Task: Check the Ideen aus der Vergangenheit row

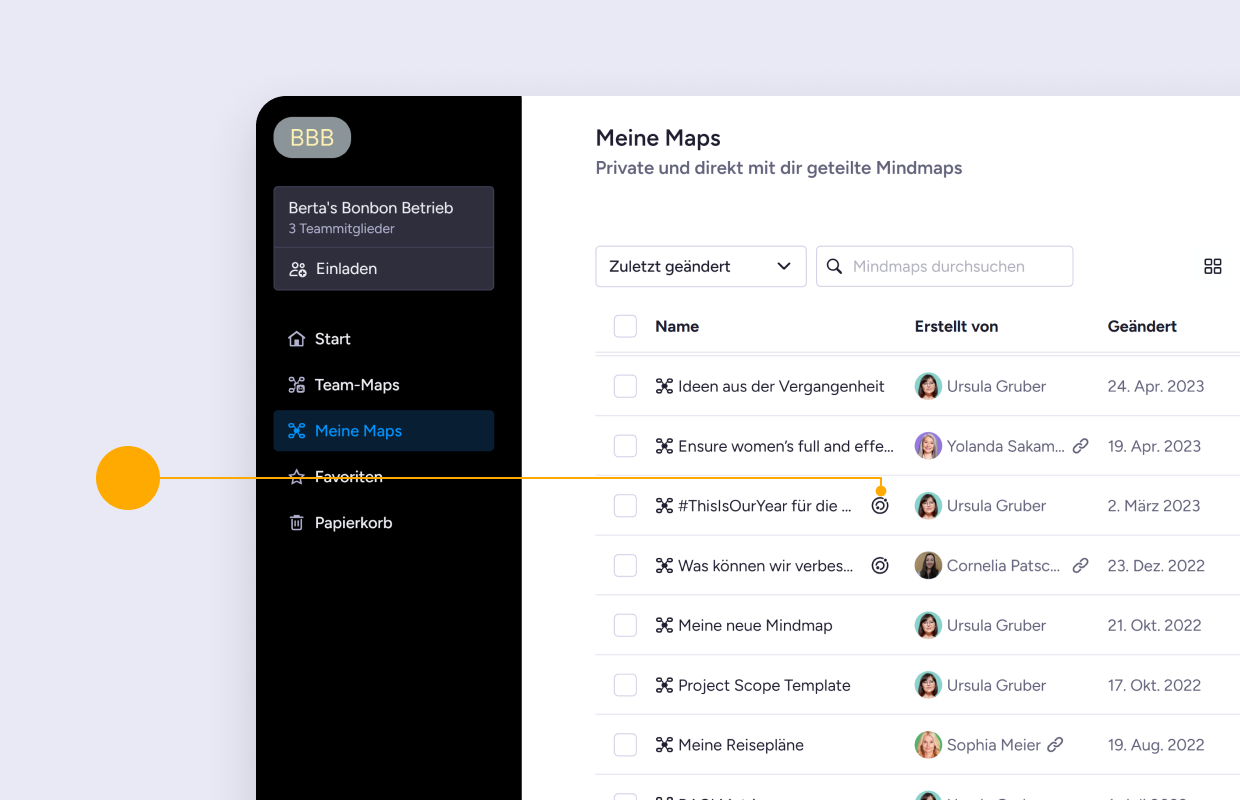Action: tap(625, 386)
